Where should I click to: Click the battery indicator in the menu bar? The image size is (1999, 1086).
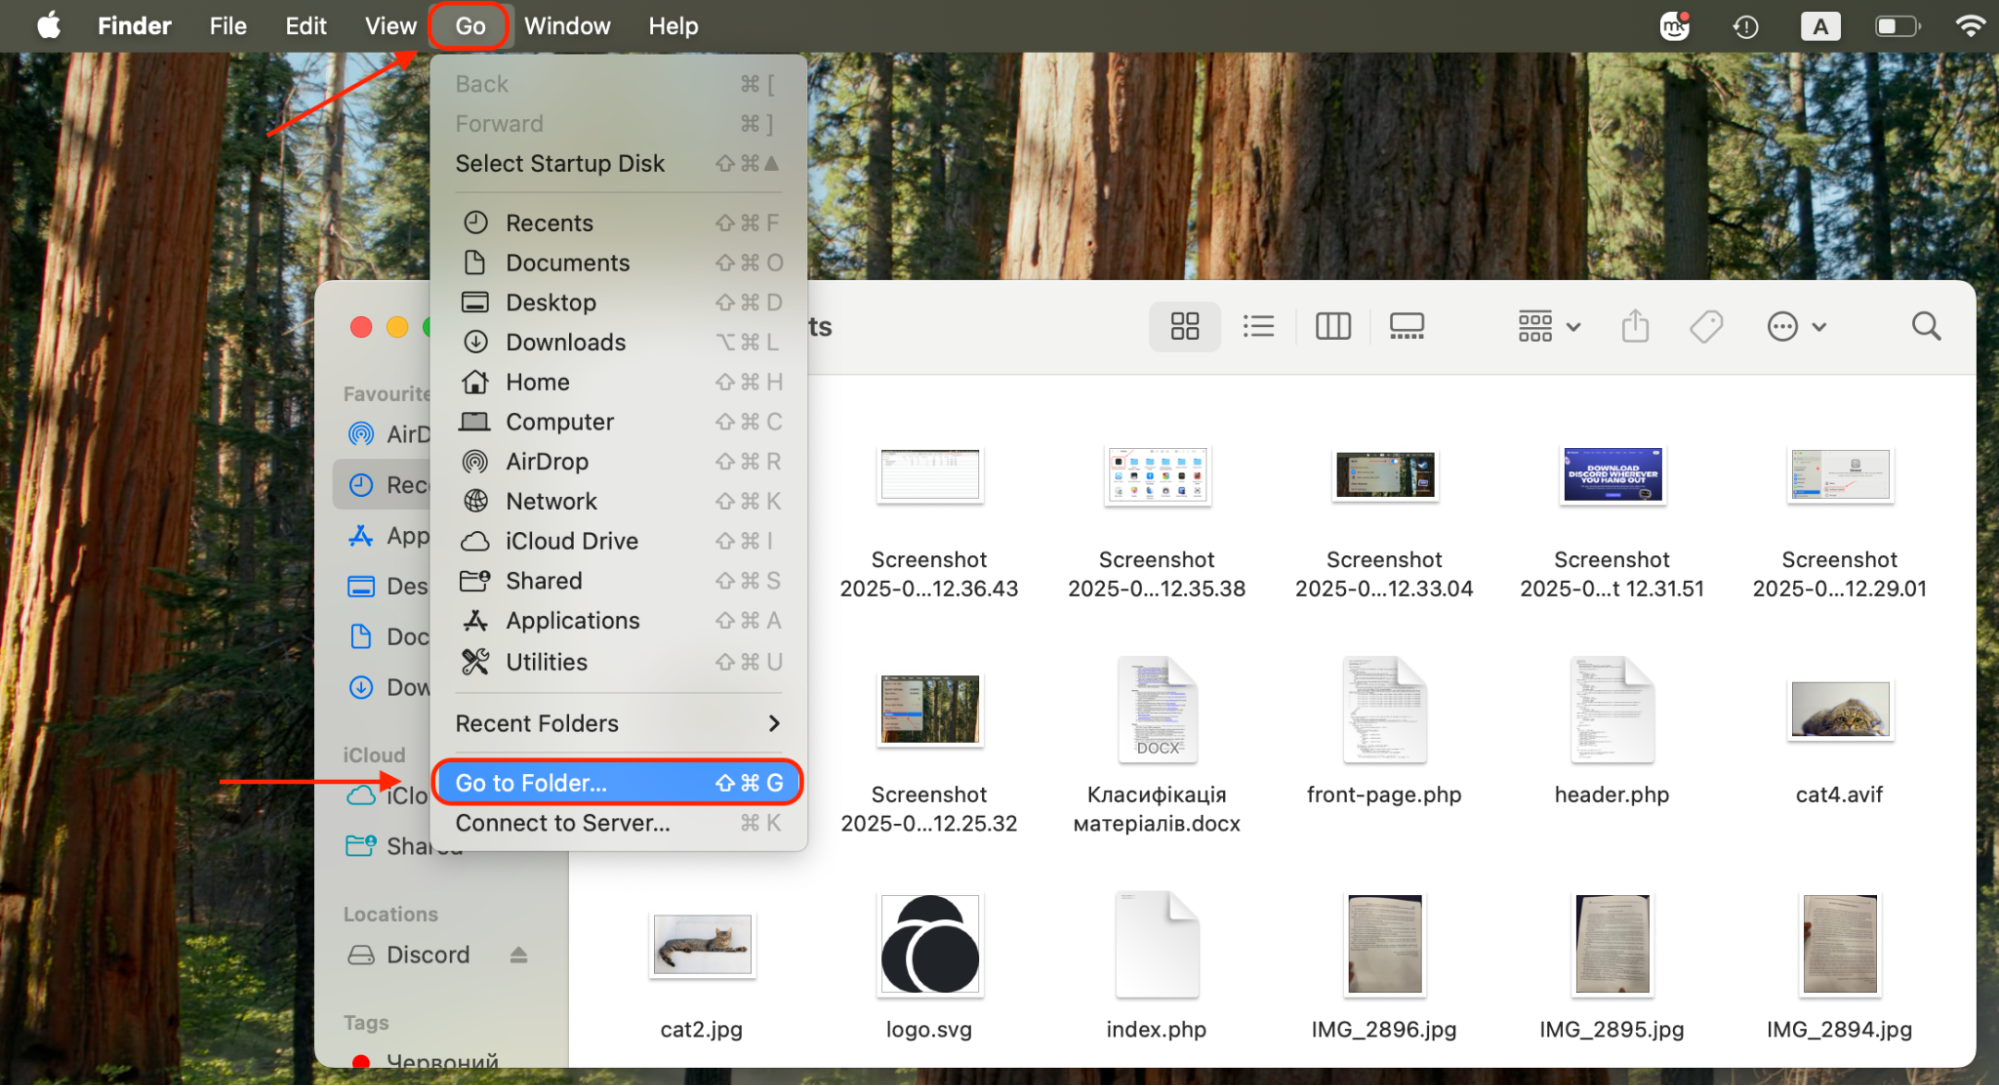[x=1897, y=26]
